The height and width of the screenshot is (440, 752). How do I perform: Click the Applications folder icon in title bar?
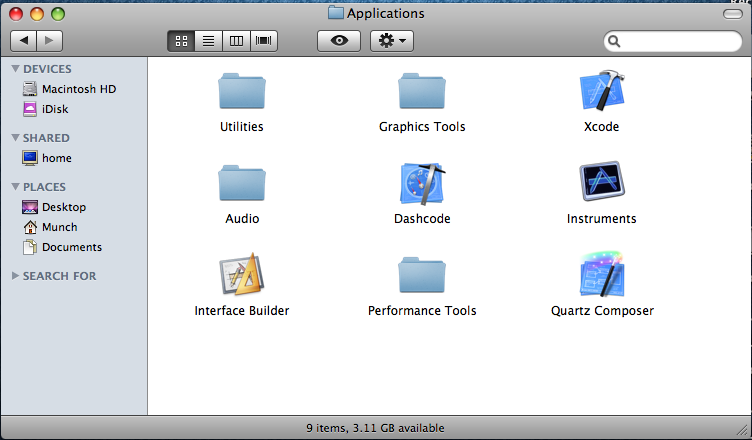(x=336, y=13)
